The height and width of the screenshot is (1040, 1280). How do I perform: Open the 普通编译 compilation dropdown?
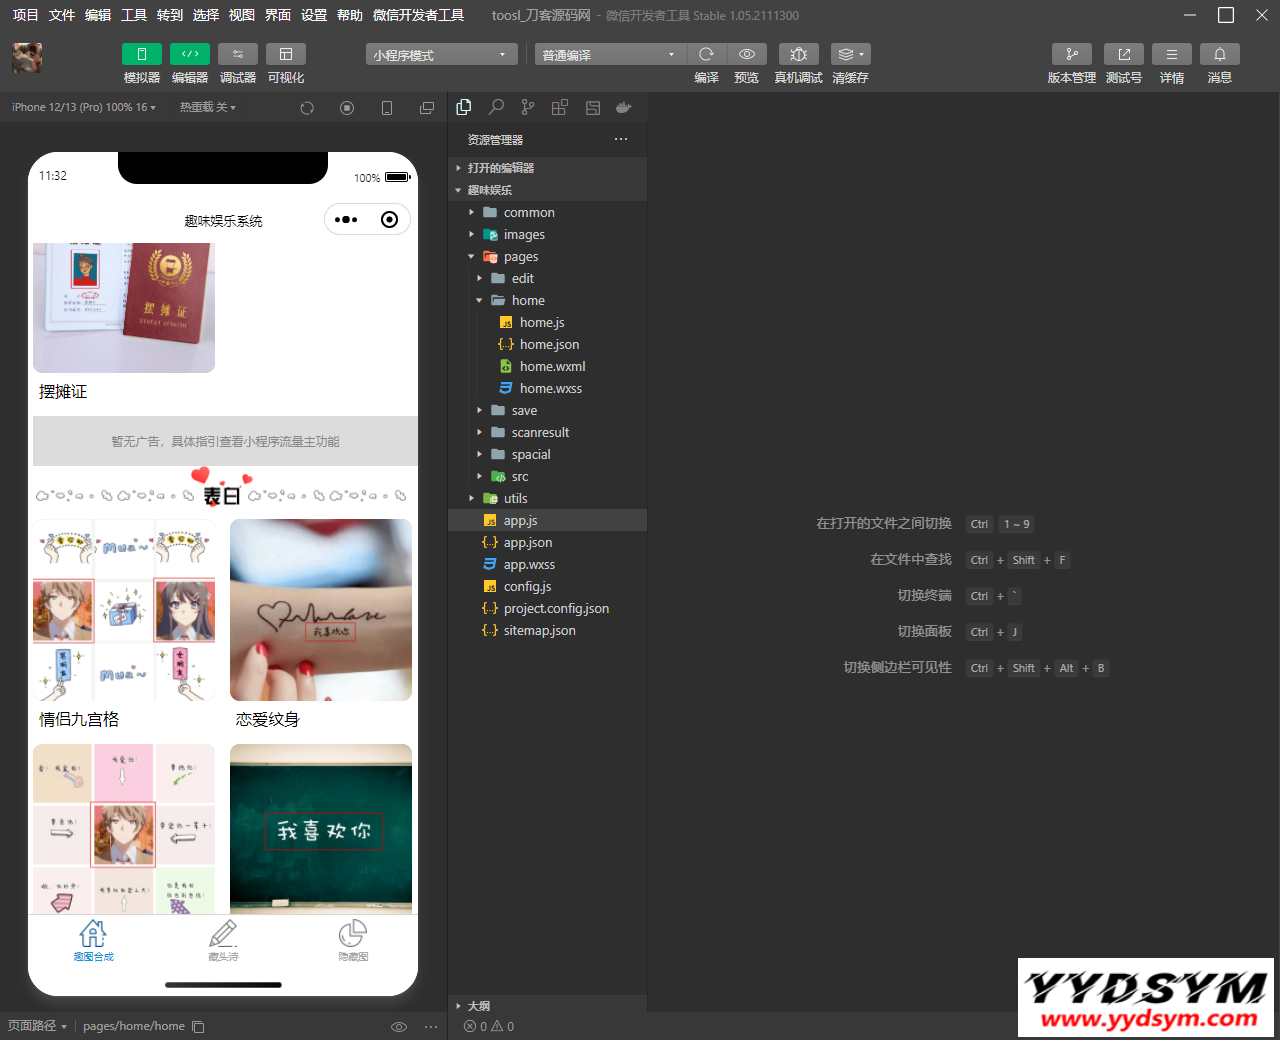coord(610,54)
